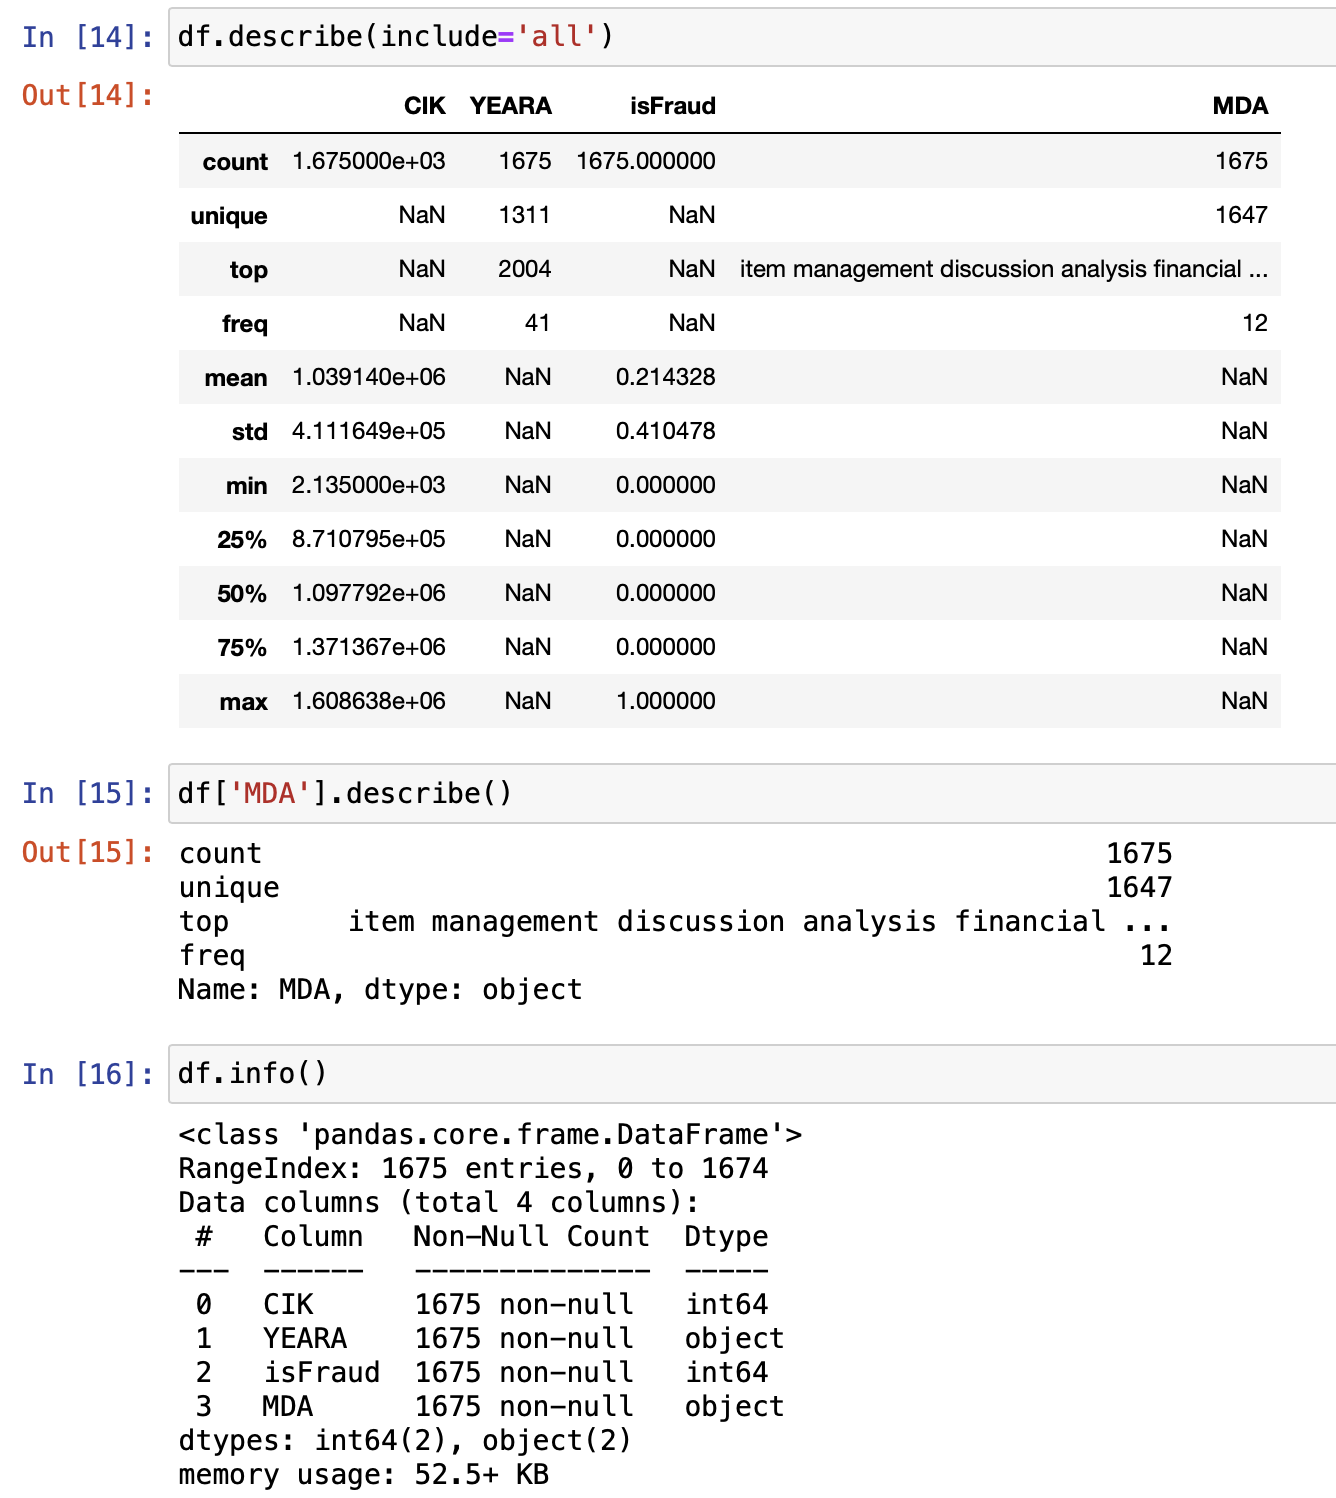Click the YEARA object row in info output
The height and width of the screenshot is (1498, 1336).
[490, 1339]
